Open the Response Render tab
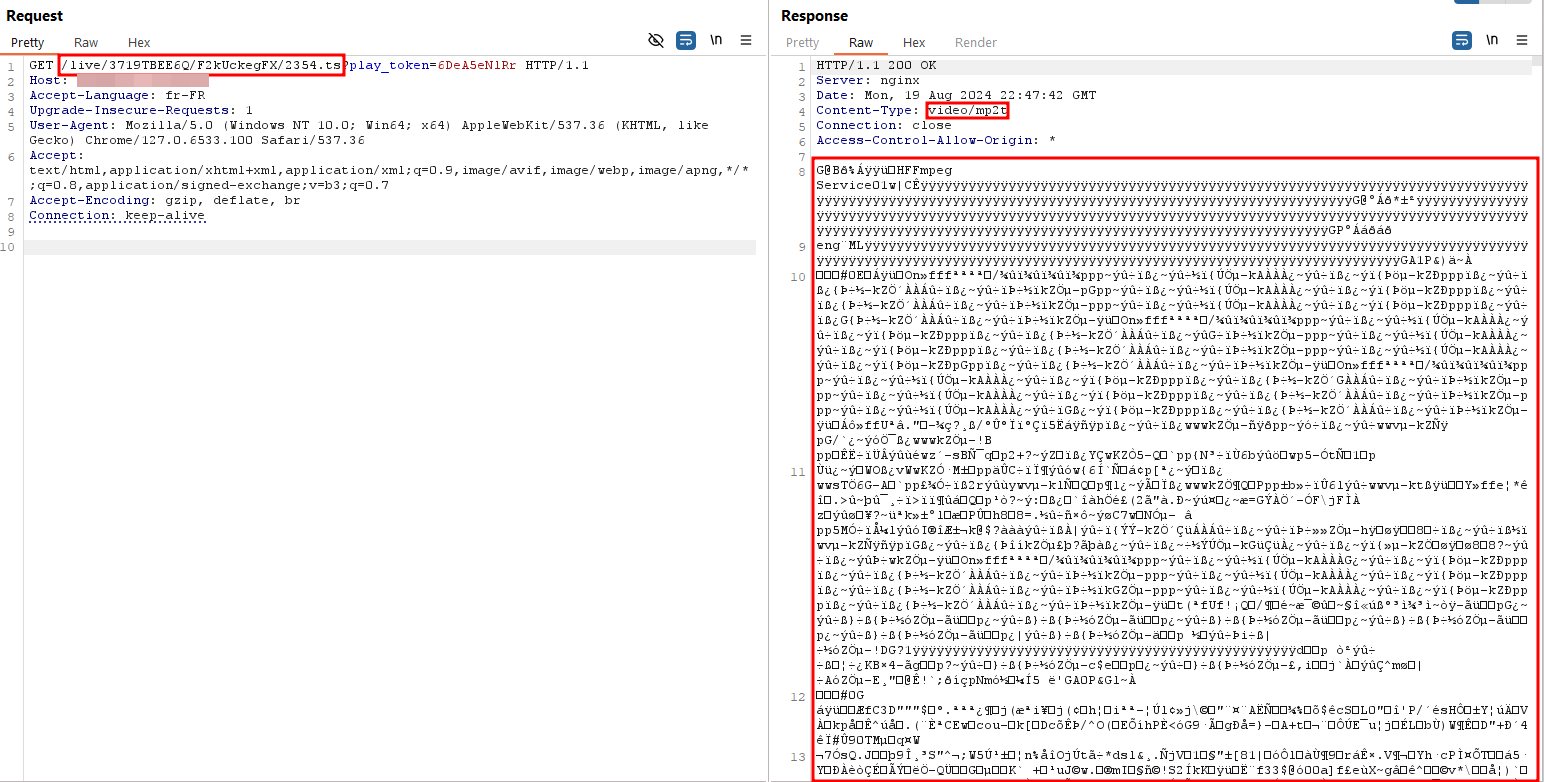Image resolution: width=1544 pixels, height=782 pixels. pos(976,43)
